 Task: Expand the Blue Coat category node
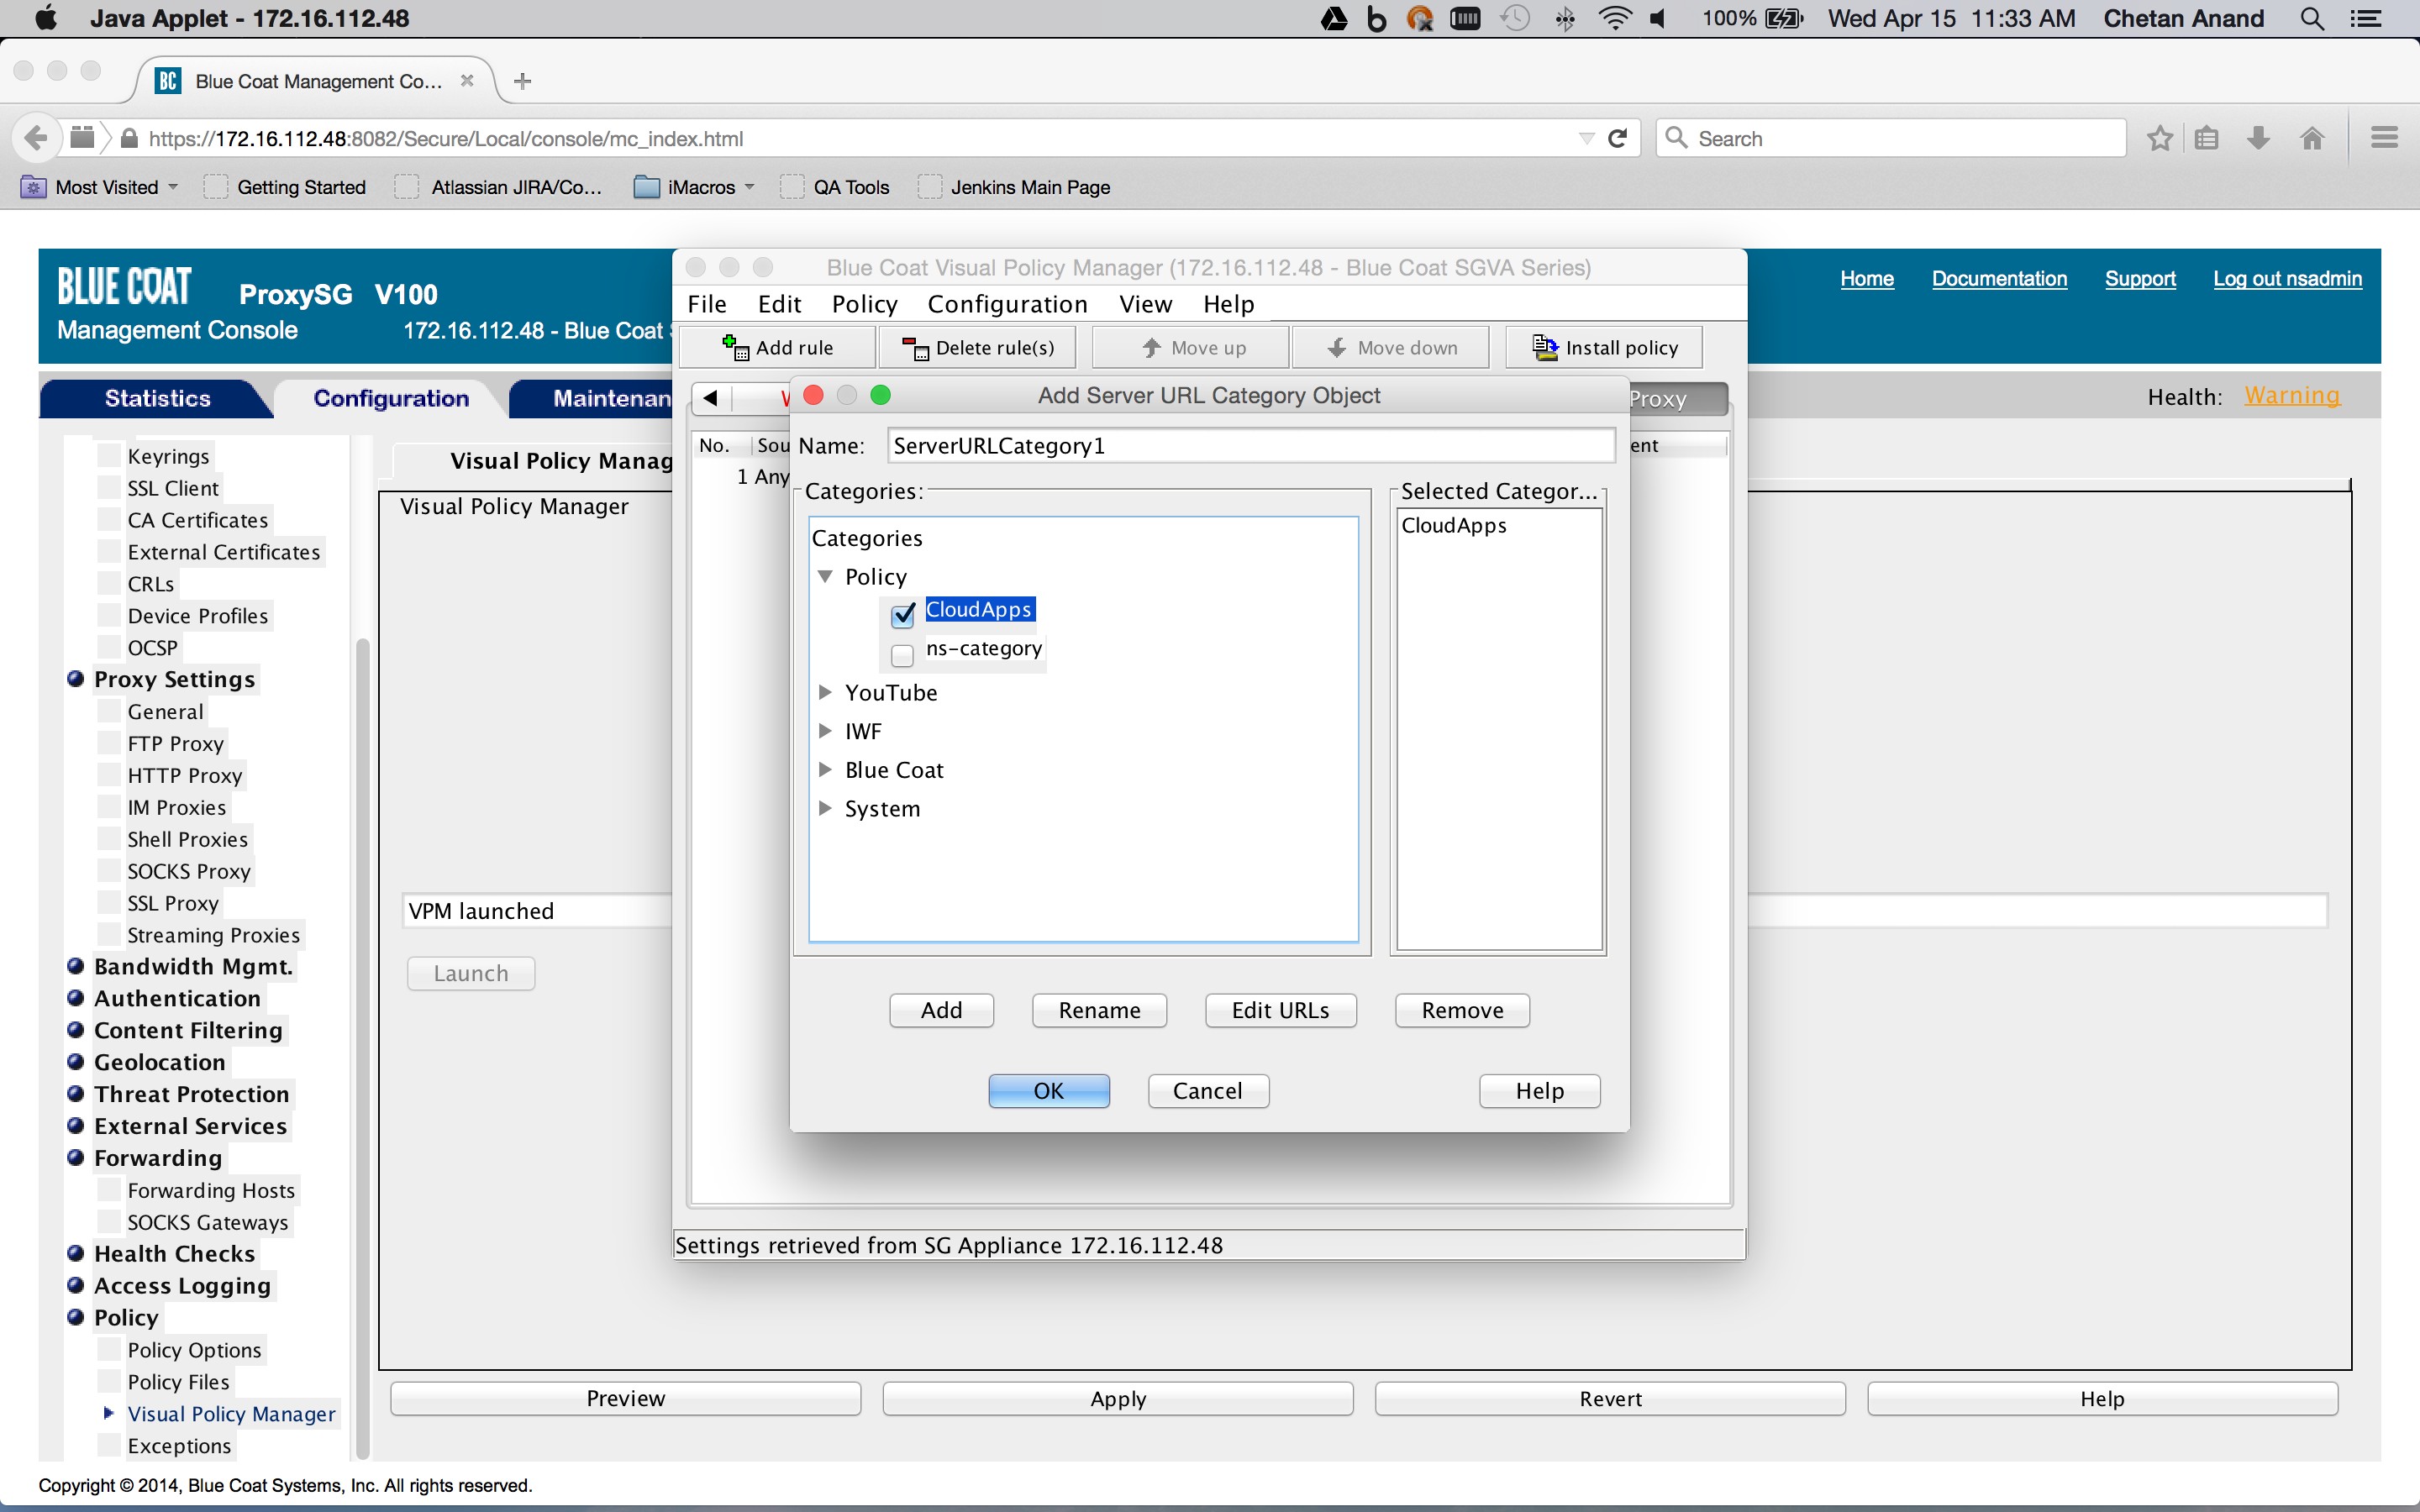pos(825,770)
